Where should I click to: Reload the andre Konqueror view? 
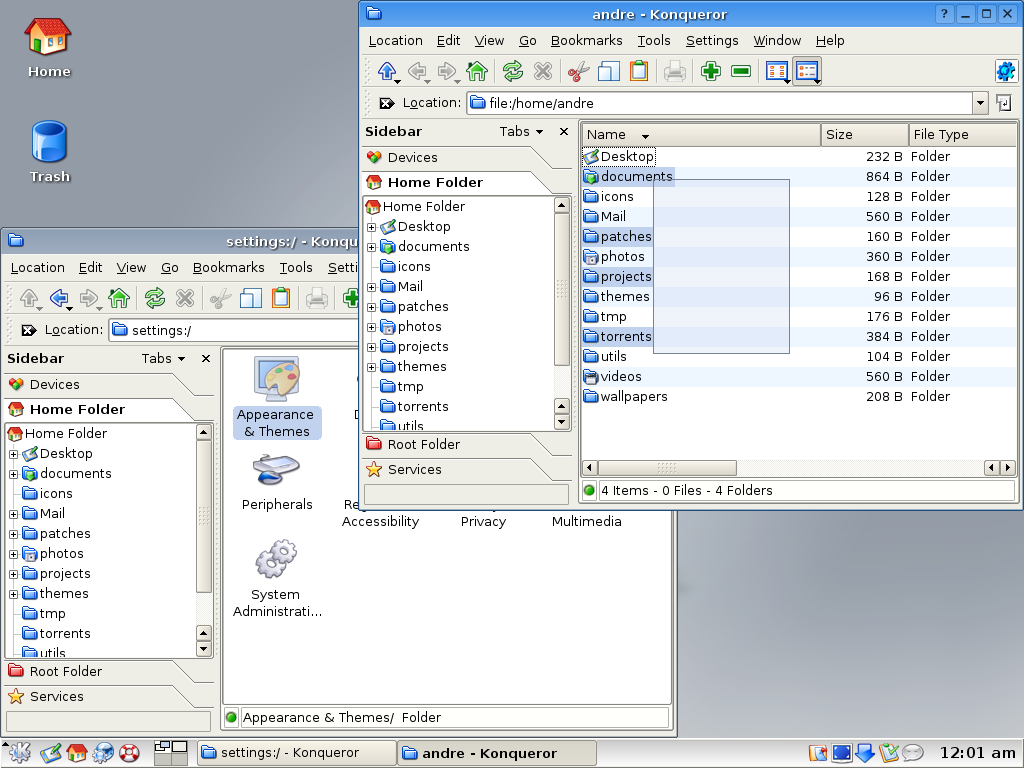[513, 71]
